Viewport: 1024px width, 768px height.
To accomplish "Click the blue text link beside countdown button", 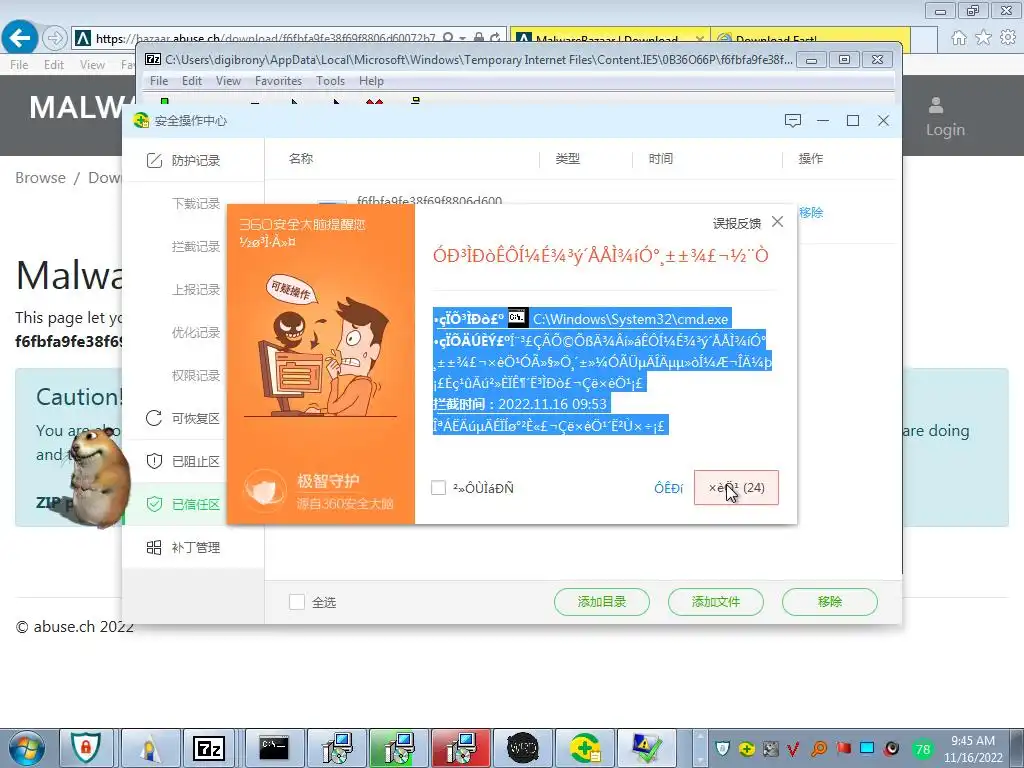I will tap(669, 488).
